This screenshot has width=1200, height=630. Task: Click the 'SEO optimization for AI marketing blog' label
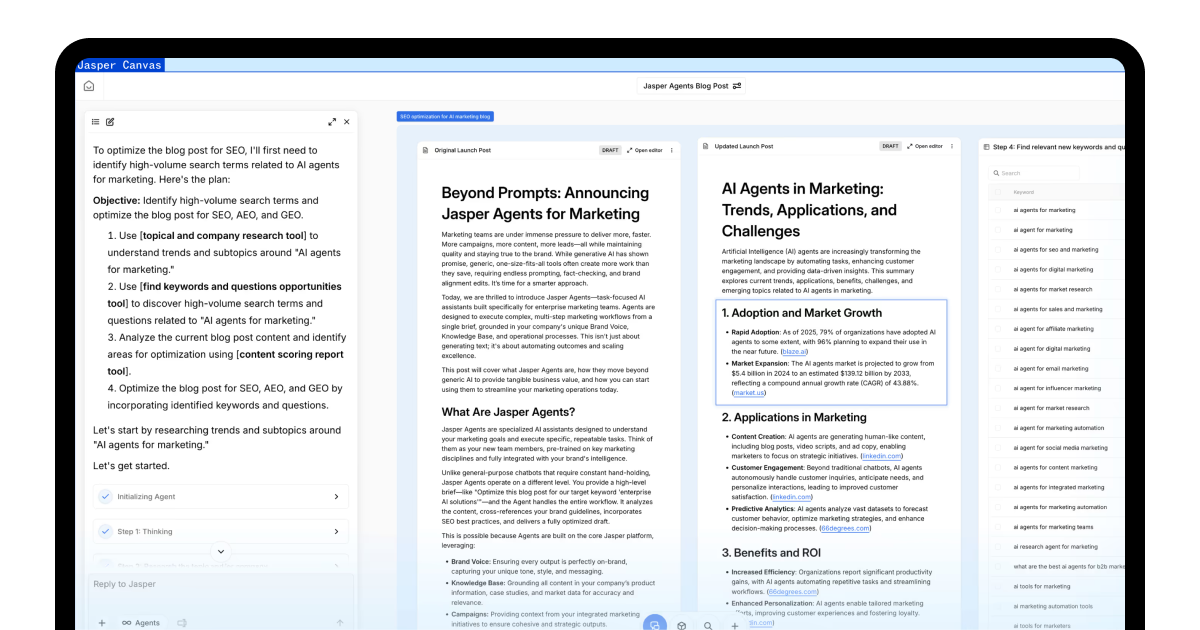point(445,117)
